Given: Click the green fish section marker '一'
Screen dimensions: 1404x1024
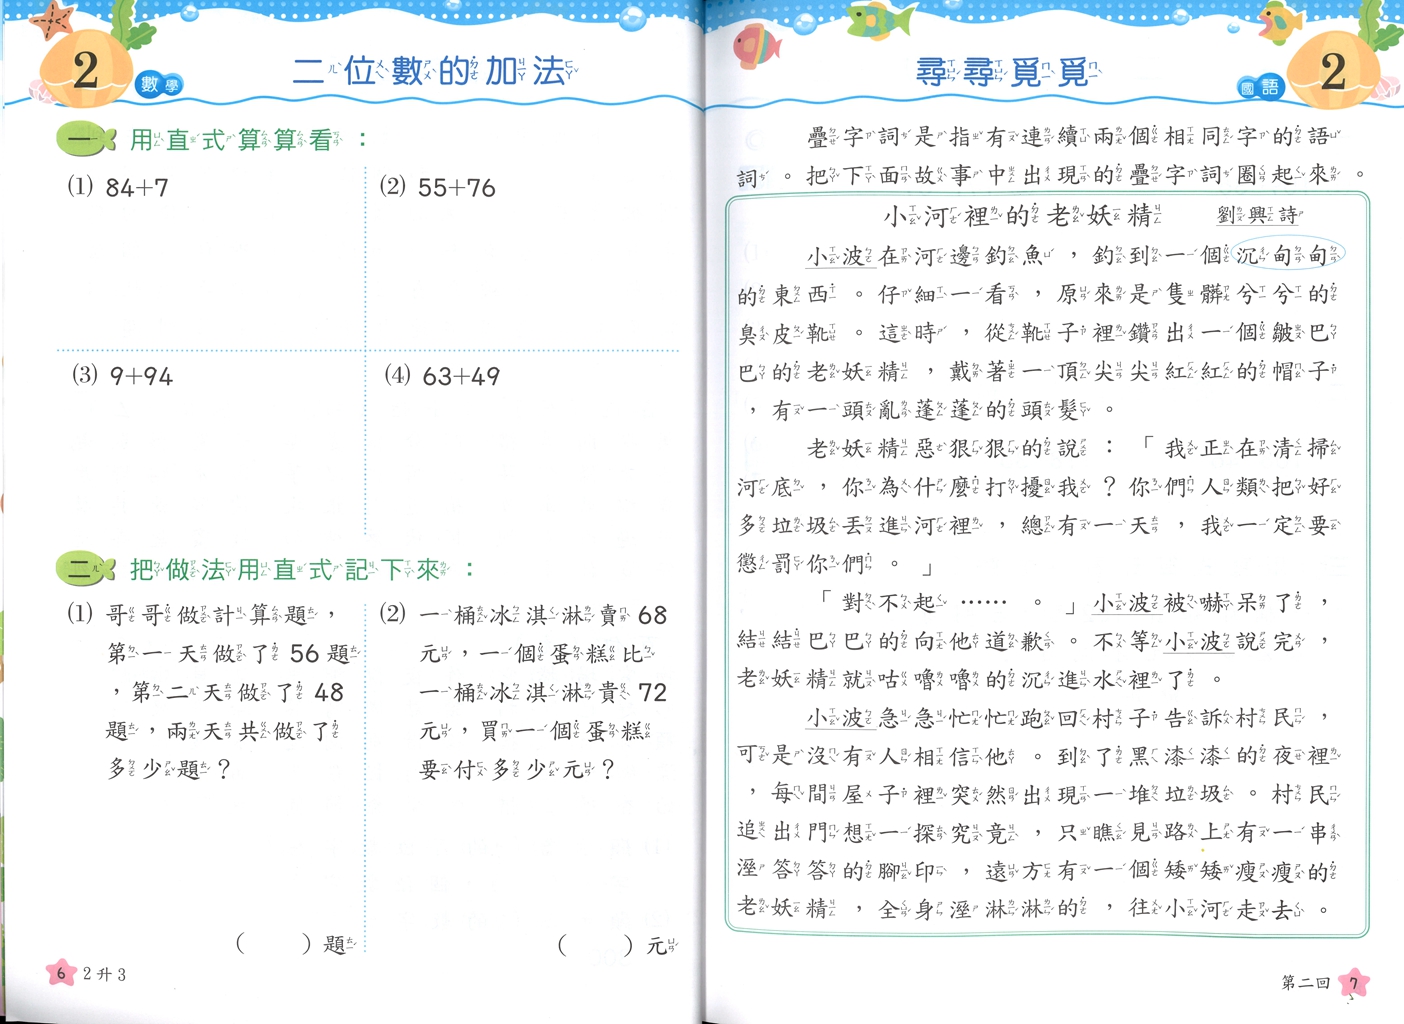Looking at the screenshot, I should coord(86,140).
